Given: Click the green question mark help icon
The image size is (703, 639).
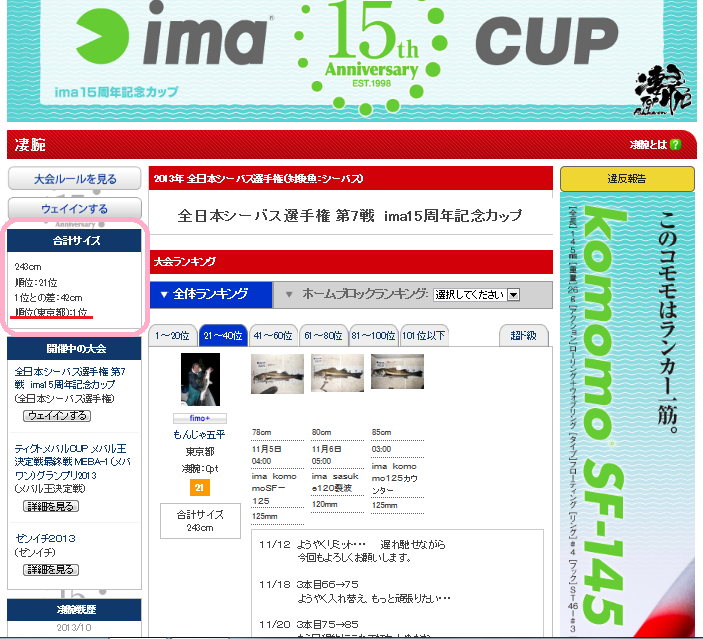Looking at the screenshot, I should point(675,144).
